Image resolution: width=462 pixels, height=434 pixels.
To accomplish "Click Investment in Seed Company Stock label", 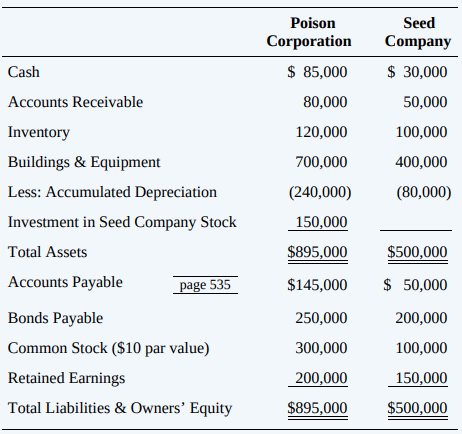I will tap(122, 222).
